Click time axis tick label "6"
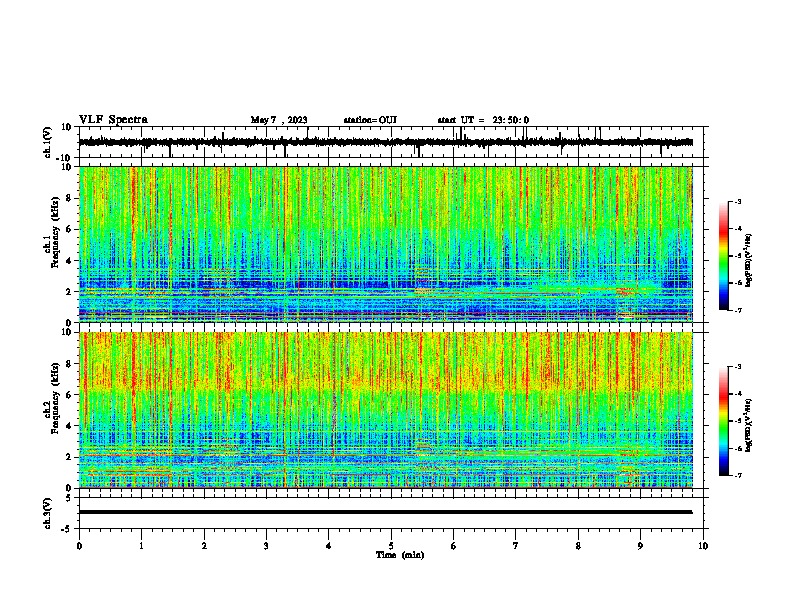Image resolution: width=792 pixels, height=612 pixels. pos(454,546)
